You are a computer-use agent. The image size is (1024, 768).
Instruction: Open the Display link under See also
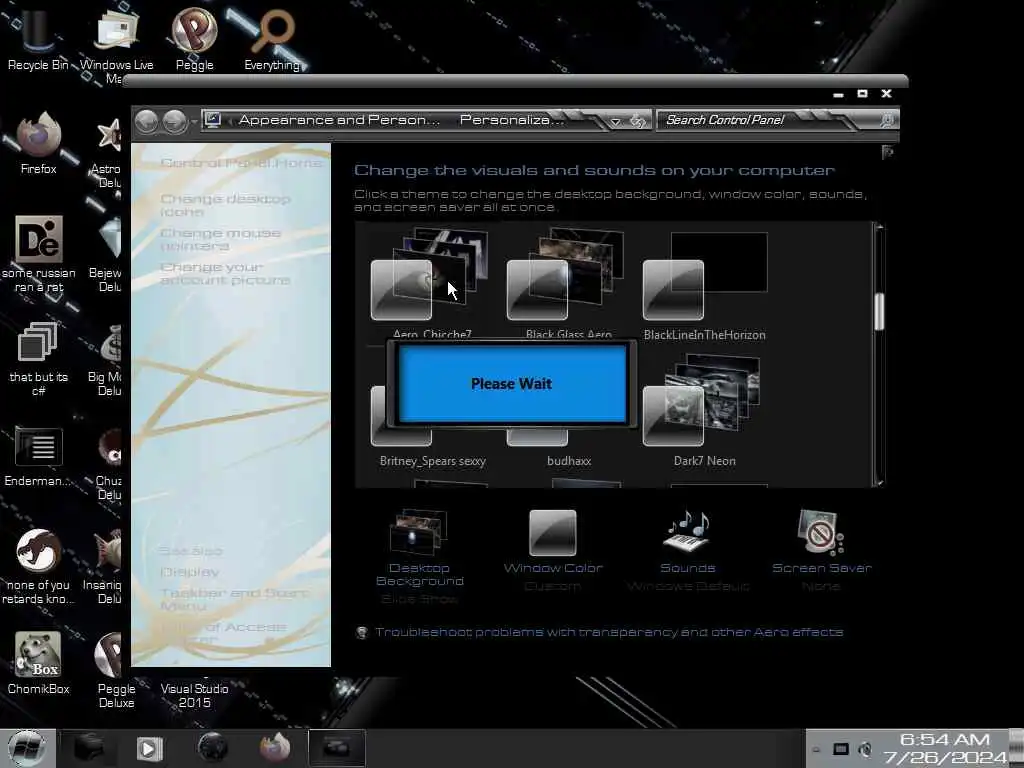[x=189, y=572]
